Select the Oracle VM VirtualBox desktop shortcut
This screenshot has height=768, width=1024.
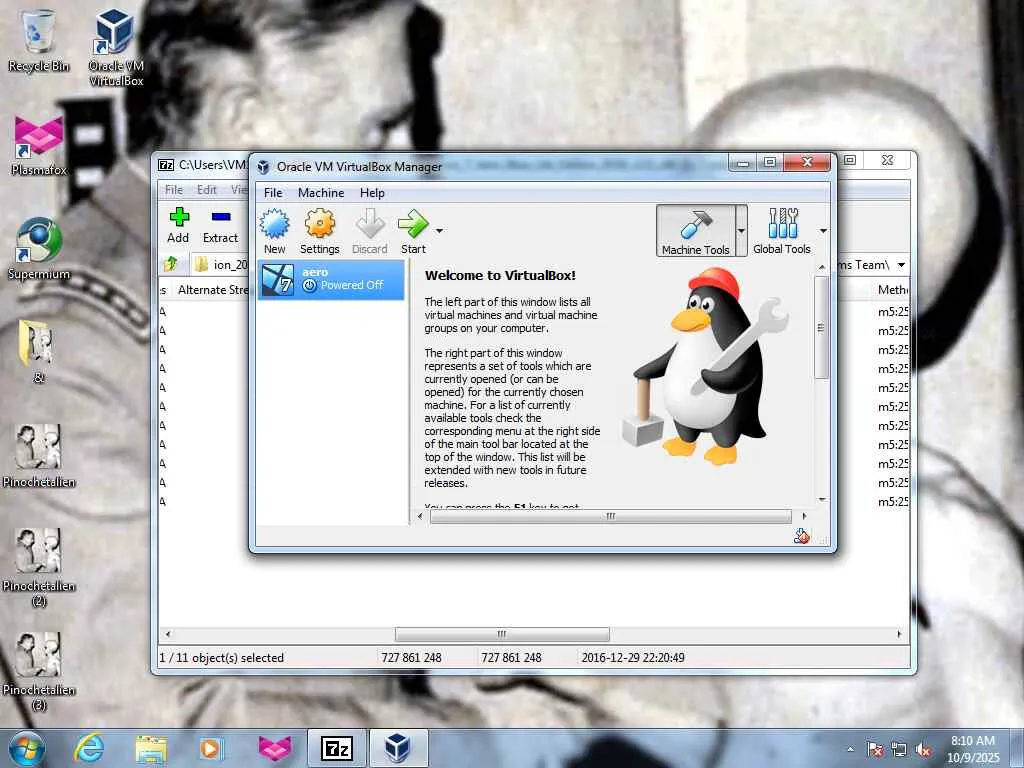coord(116,48)
